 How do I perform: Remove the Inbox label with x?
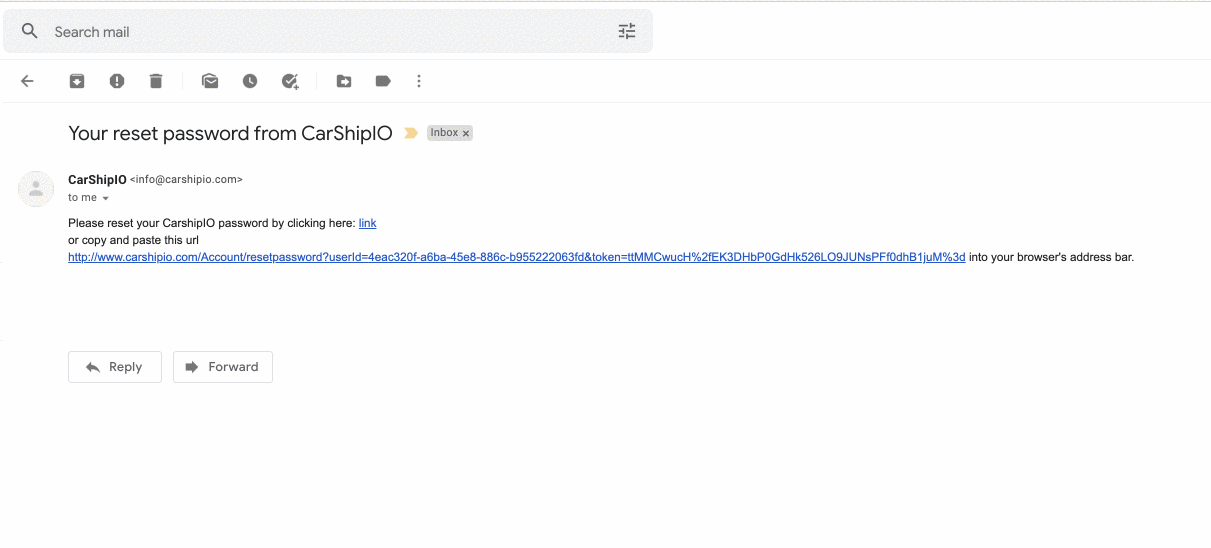pyautogui.click(x=466, y=133)
